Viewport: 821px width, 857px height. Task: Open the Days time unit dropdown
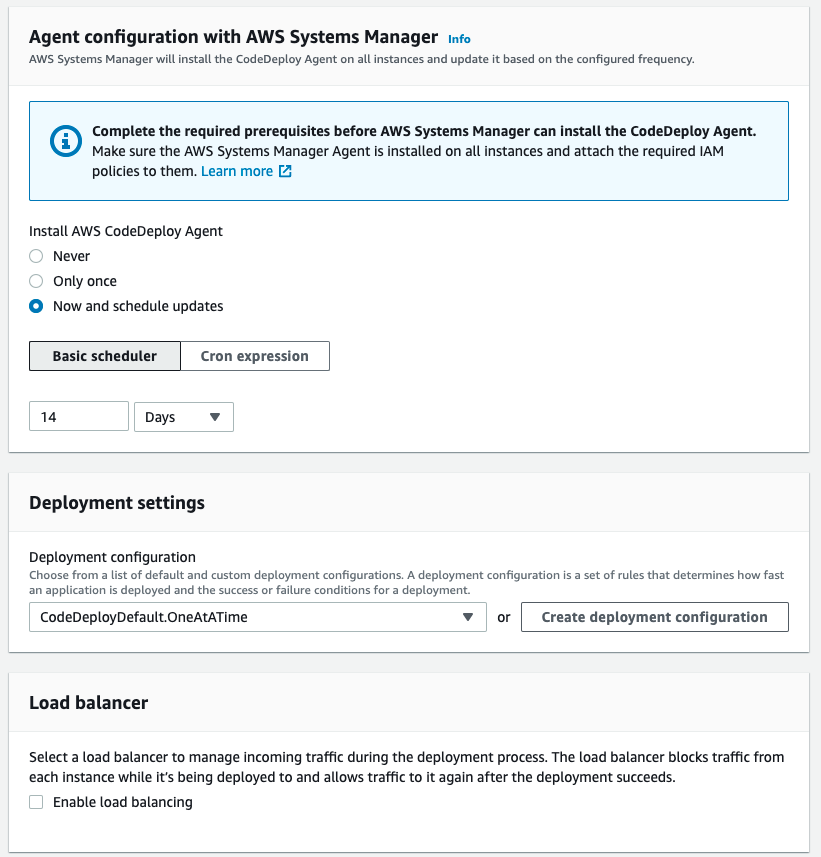(183, 417)
